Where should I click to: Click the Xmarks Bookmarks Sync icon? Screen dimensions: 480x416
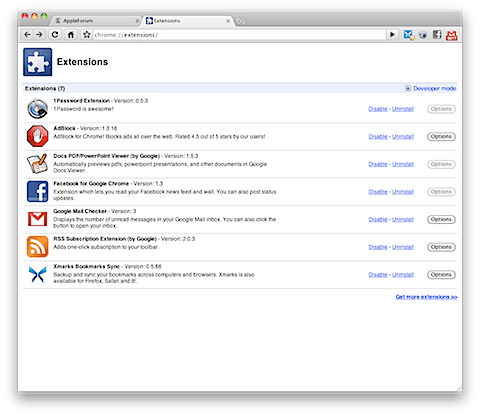click(37, 274)
